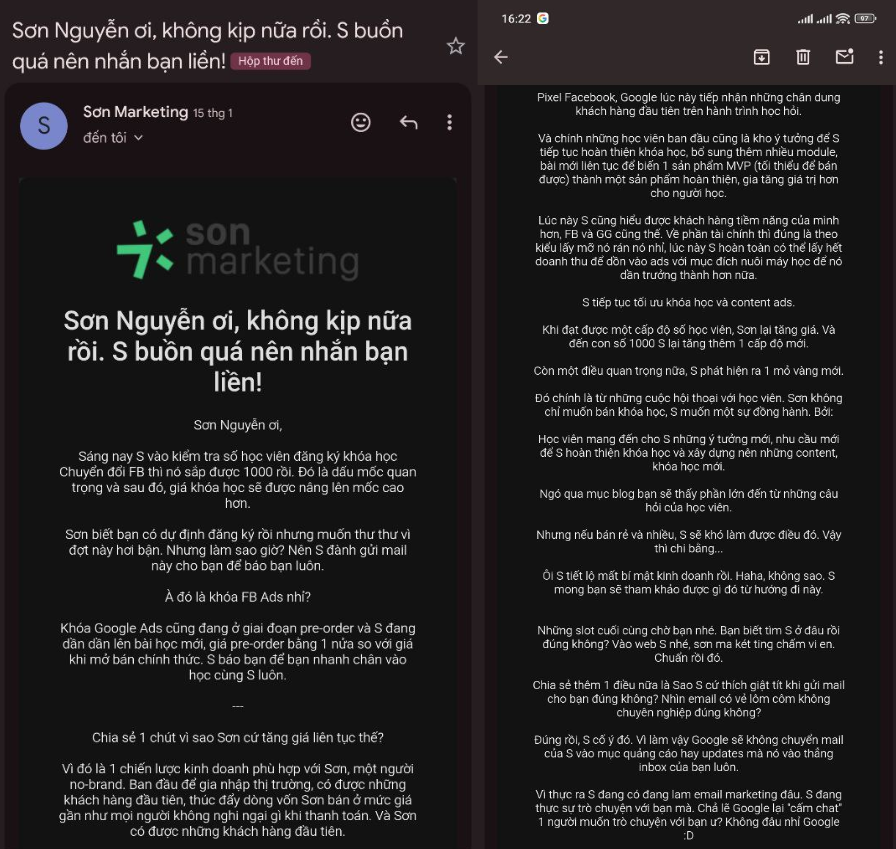Viewport: 896px width, 849px height.
Task: Open the sender name 'Sơn Marketing'
Action: click(135, 112)
